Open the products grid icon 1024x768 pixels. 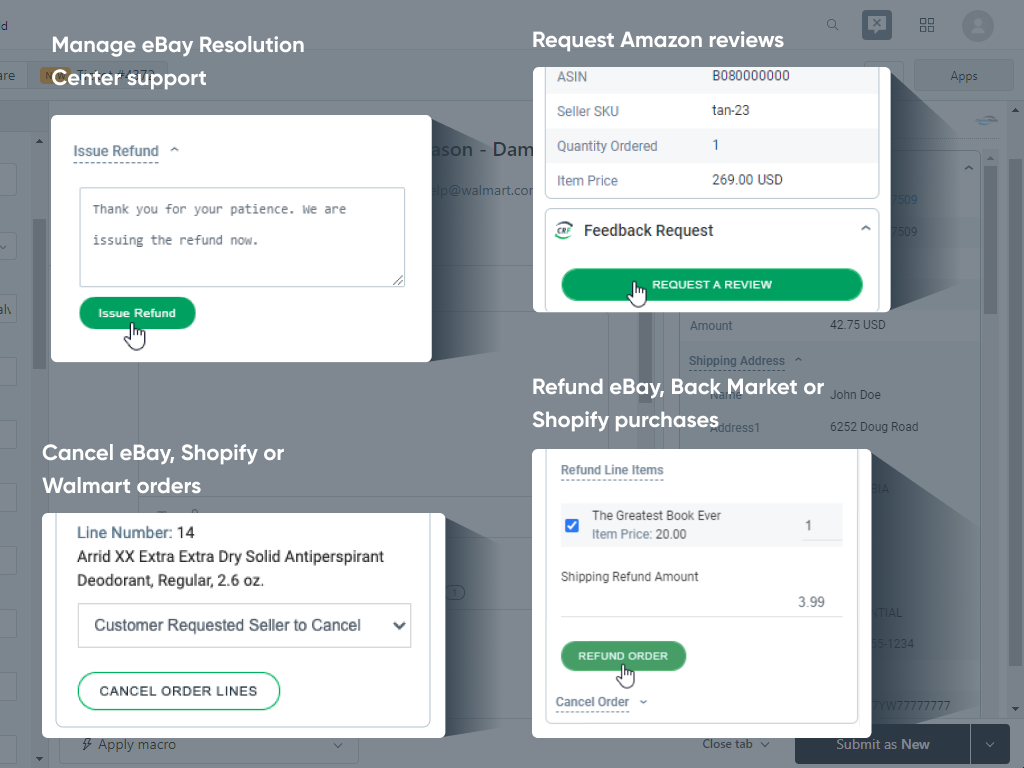(x=927, y=25)
